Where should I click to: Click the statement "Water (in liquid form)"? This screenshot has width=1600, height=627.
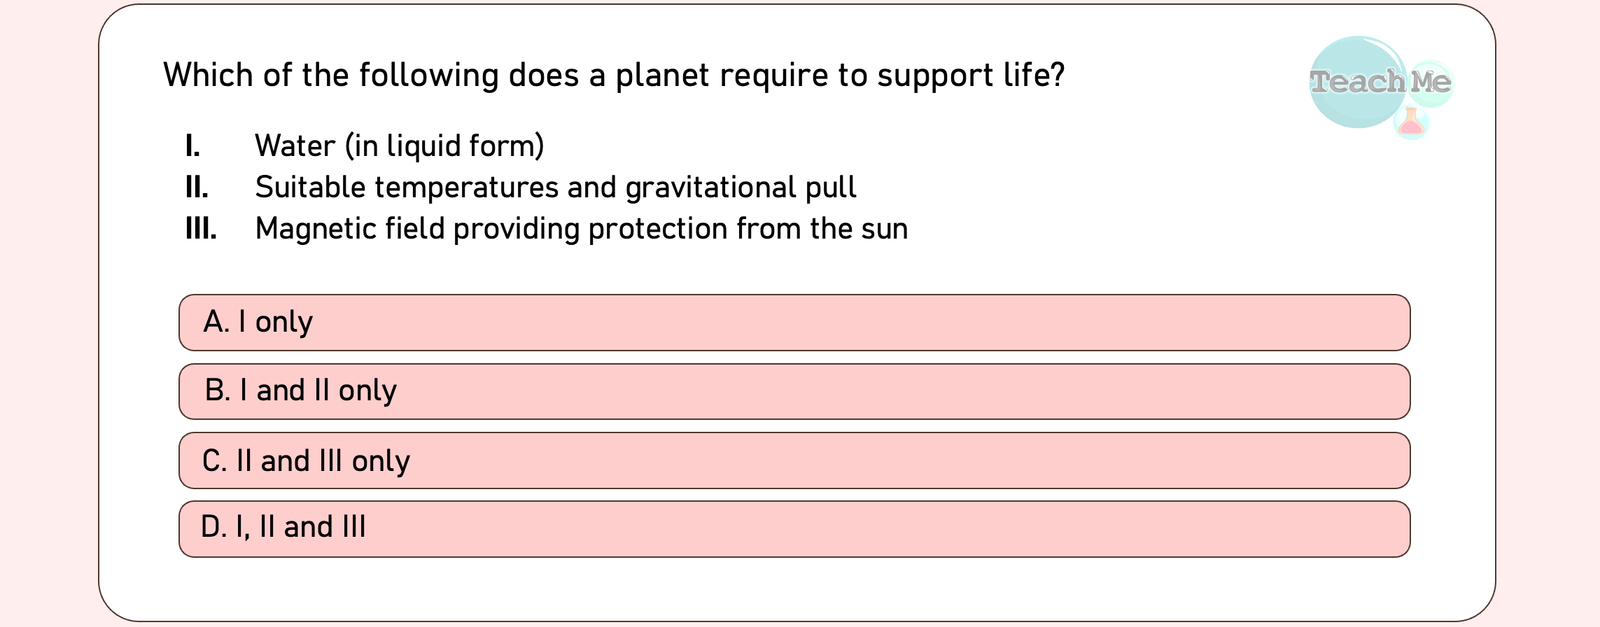(x=399, y=146)
